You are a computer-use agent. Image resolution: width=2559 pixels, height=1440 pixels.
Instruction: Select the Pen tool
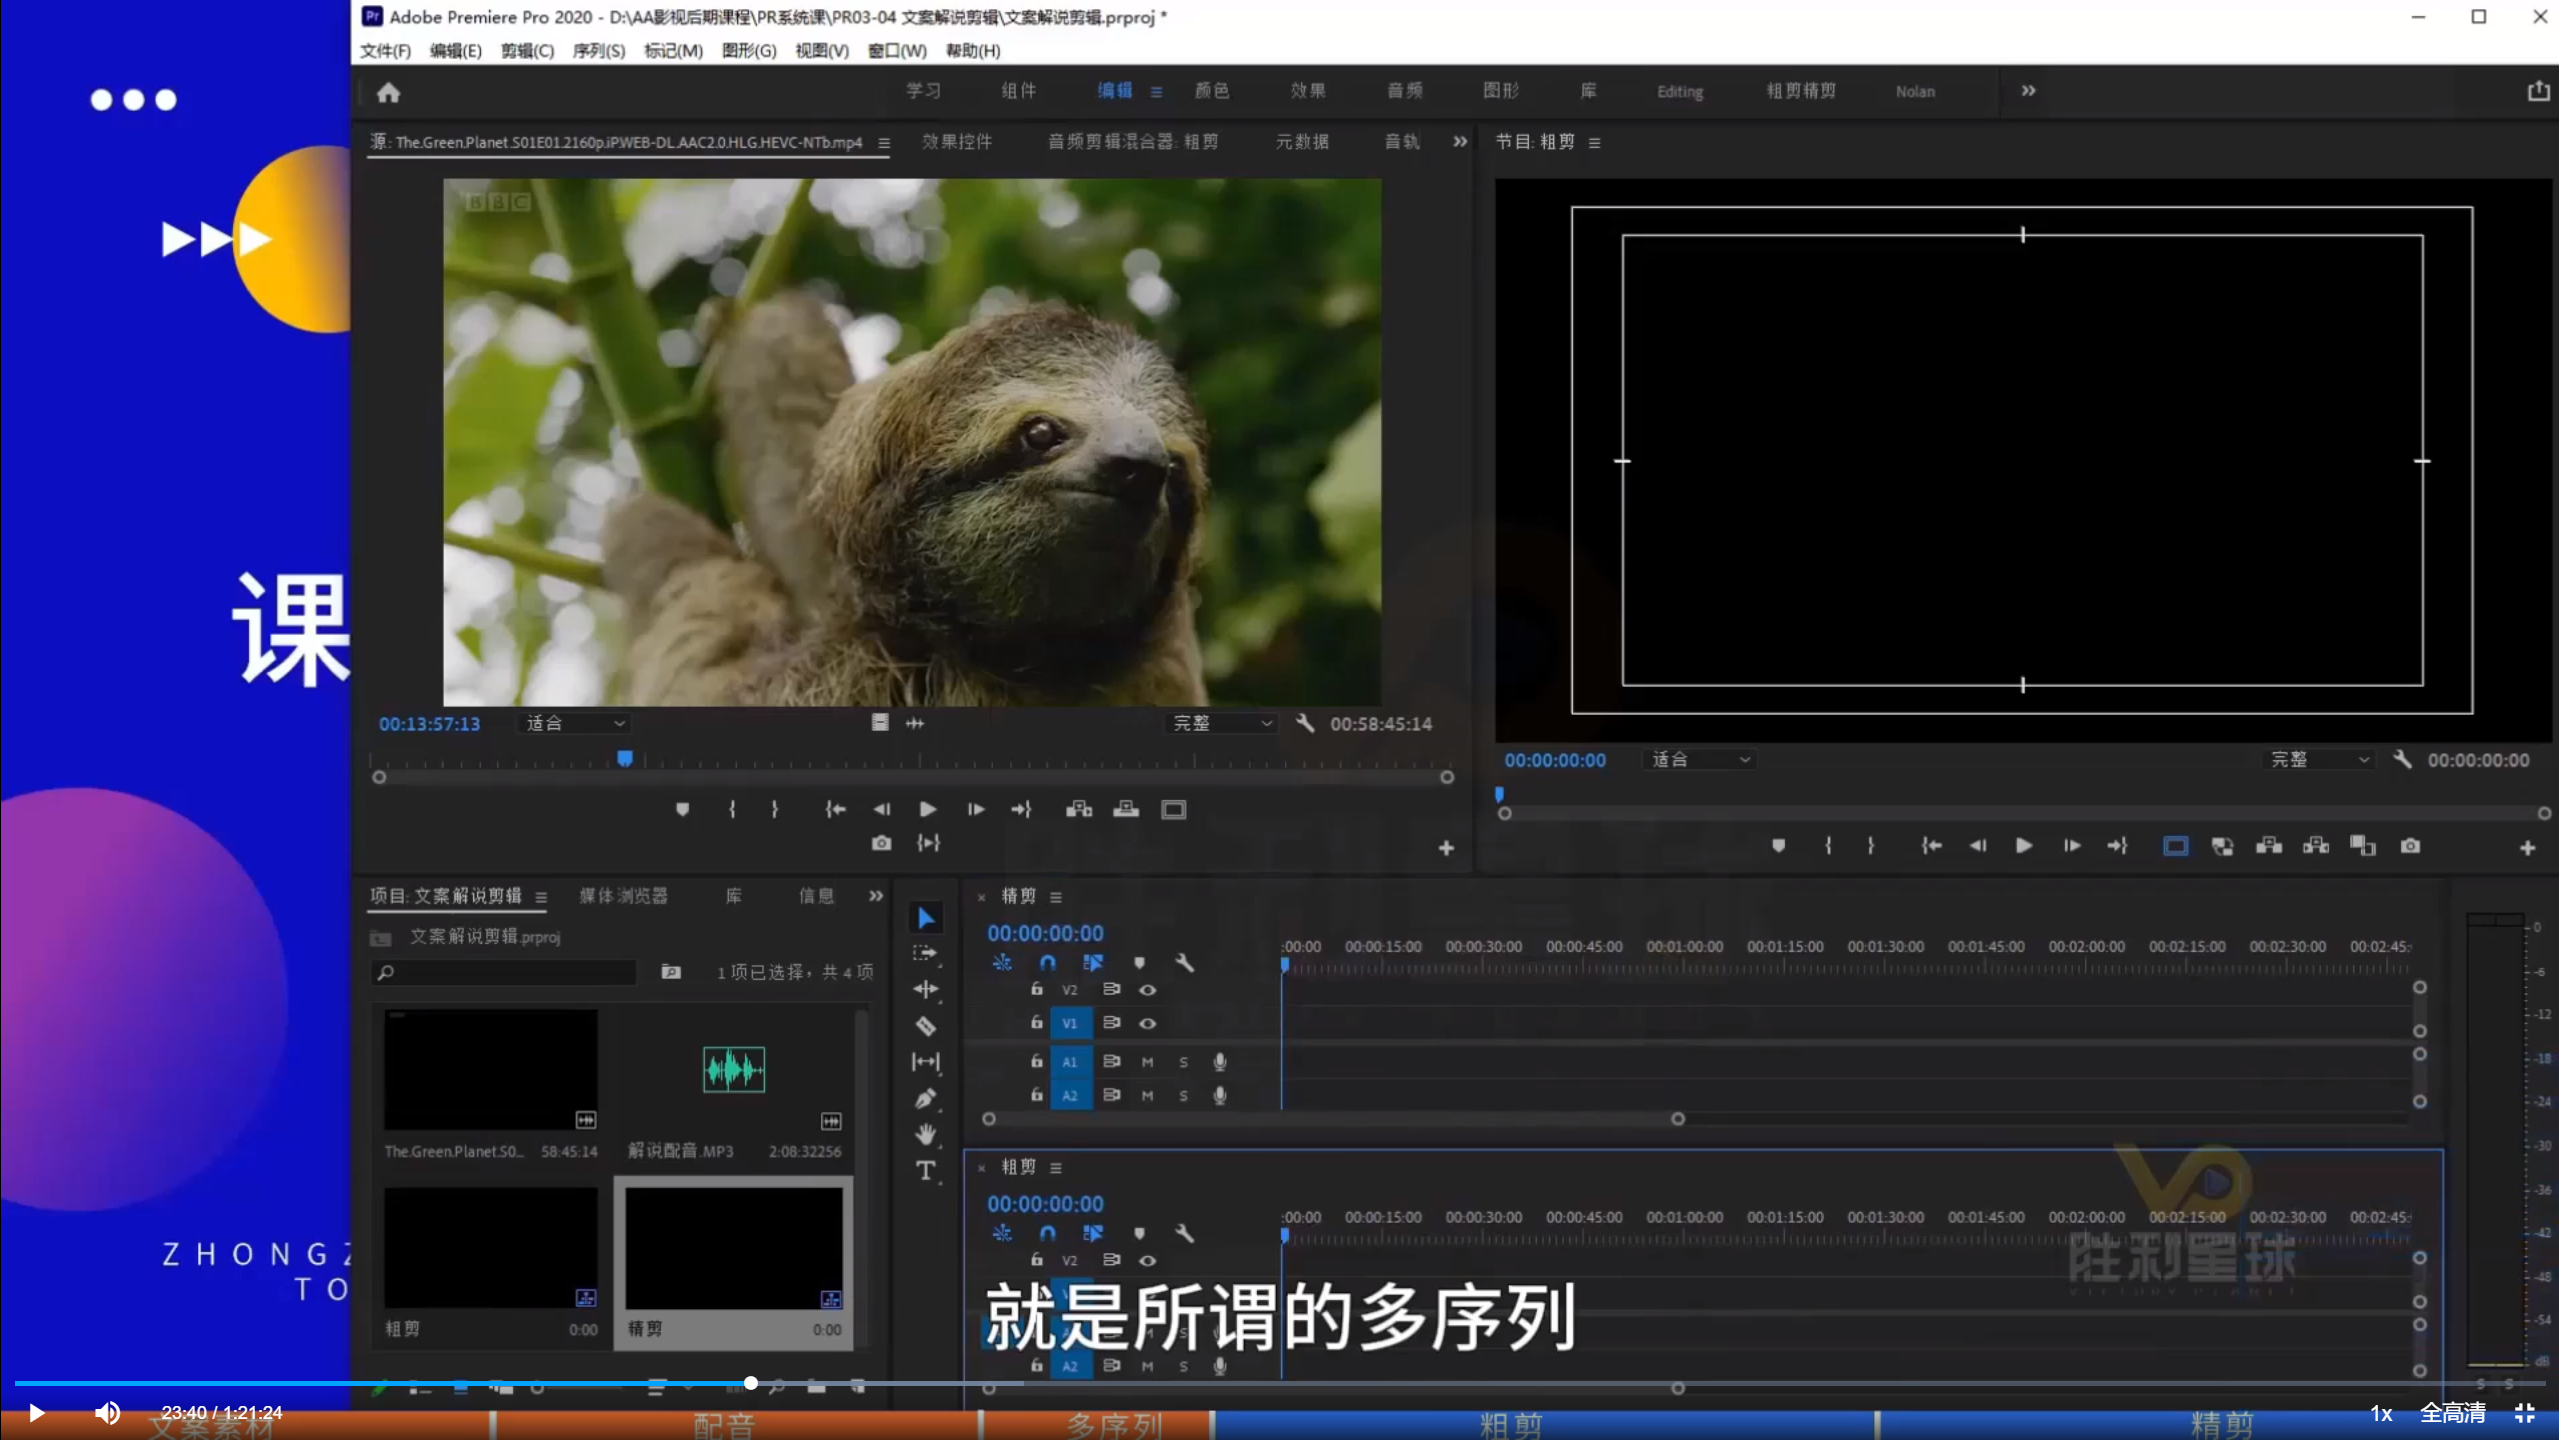tap(926, 1098)
